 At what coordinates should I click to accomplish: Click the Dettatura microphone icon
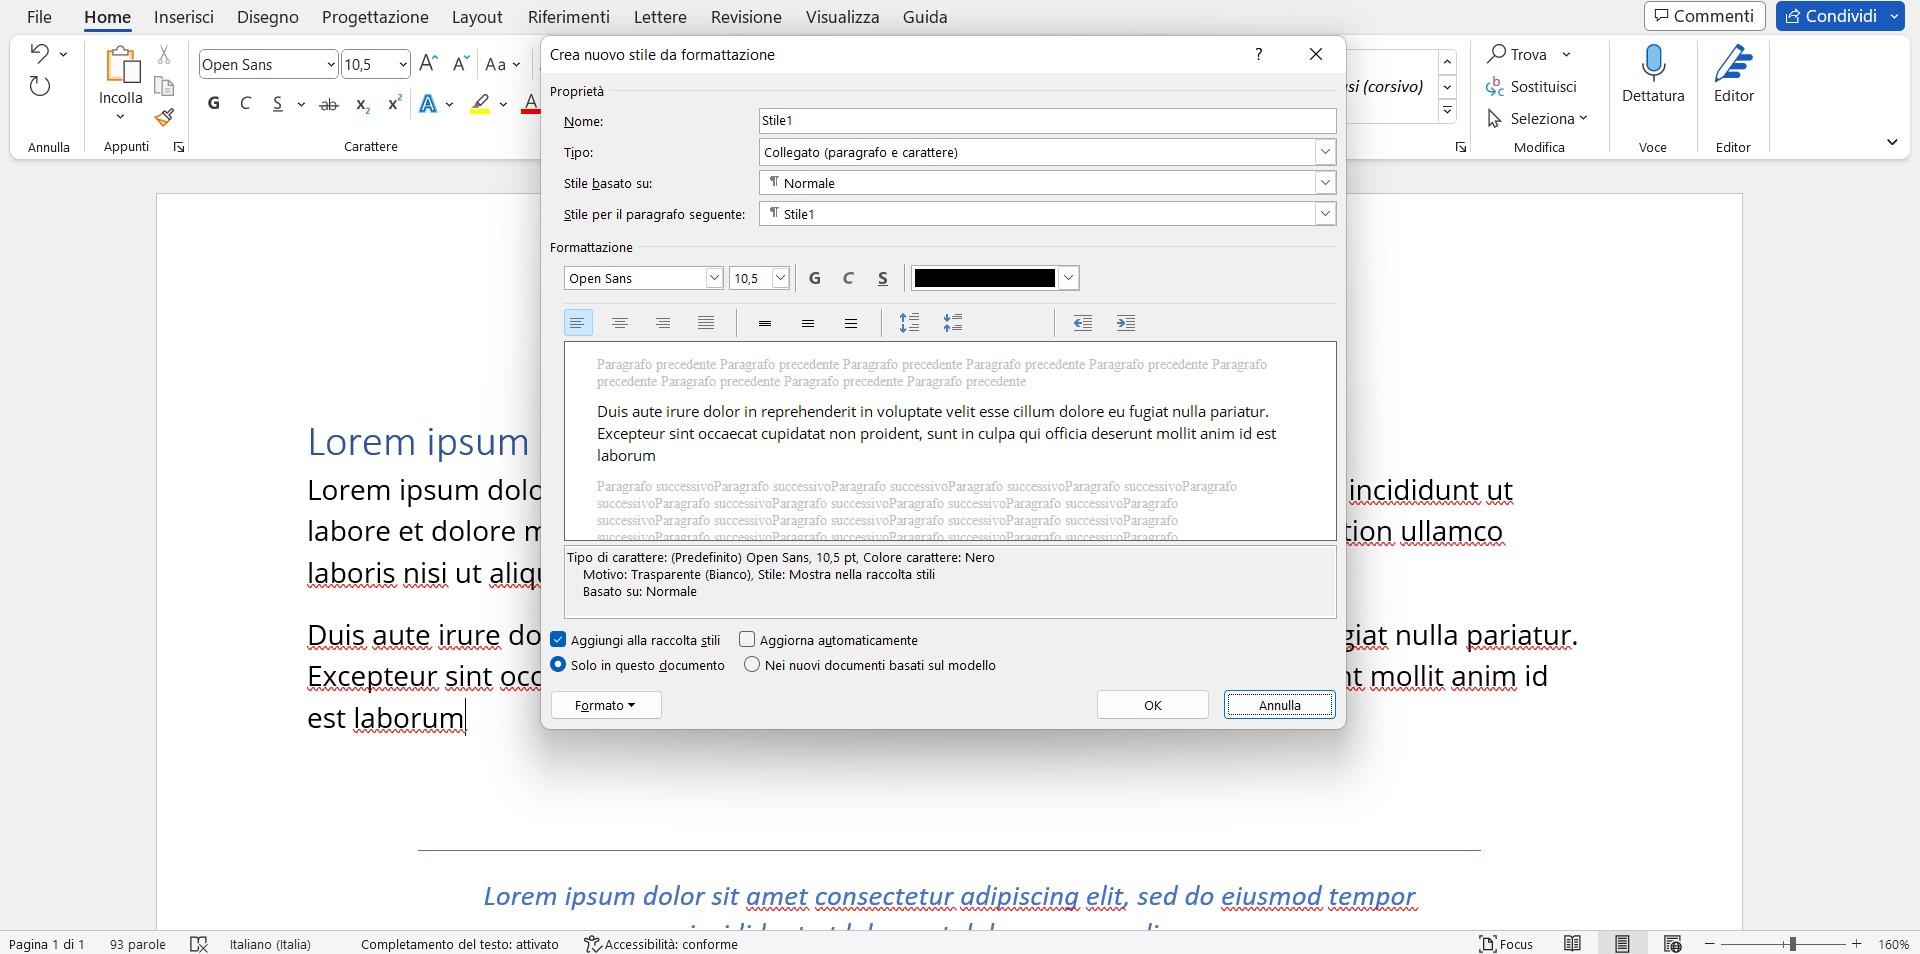[x=1653, y=65]
